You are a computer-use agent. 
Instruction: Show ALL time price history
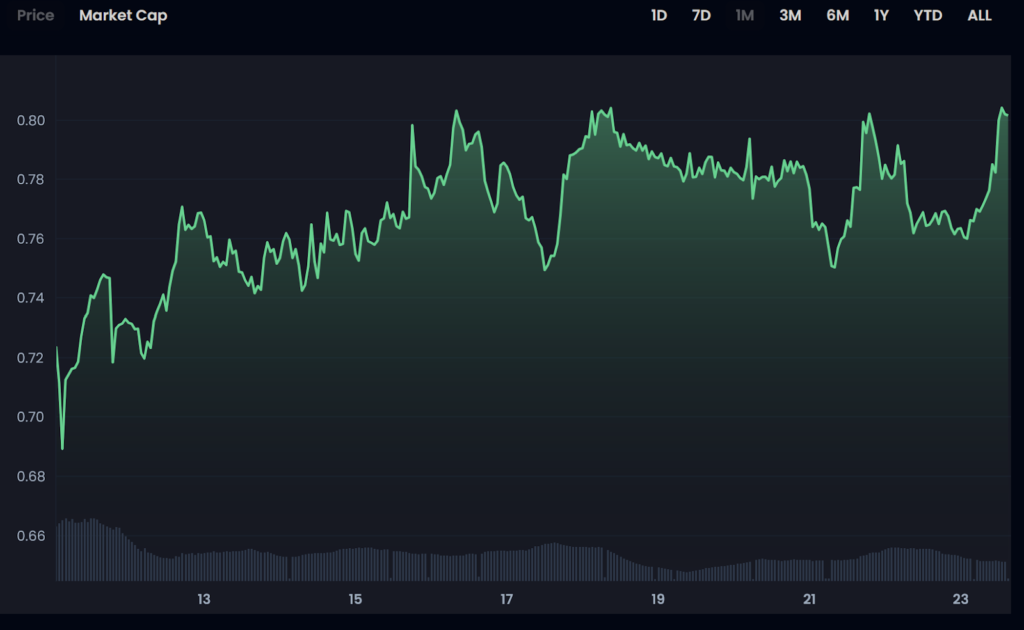(x=979, y=16)
